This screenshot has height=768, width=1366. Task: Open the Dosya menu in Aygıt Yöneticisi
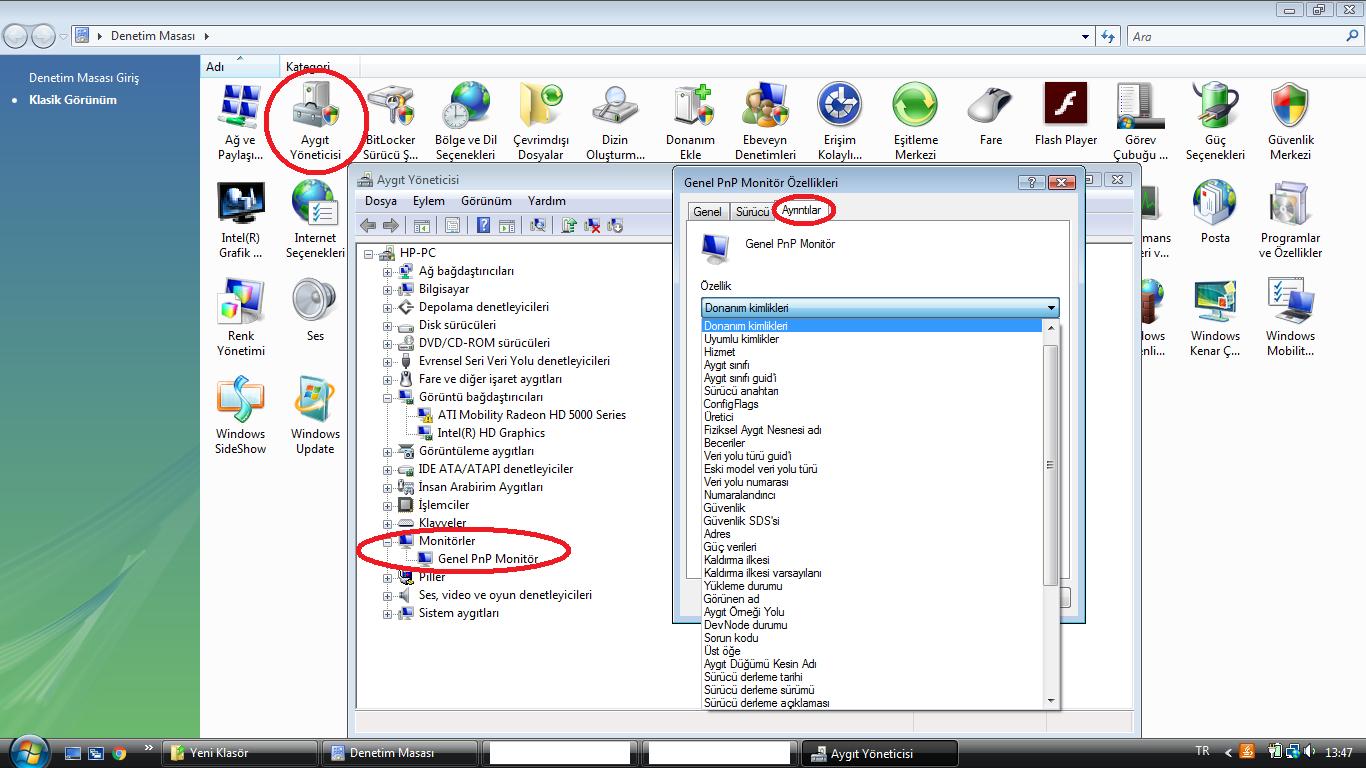[x=380, y=201]
